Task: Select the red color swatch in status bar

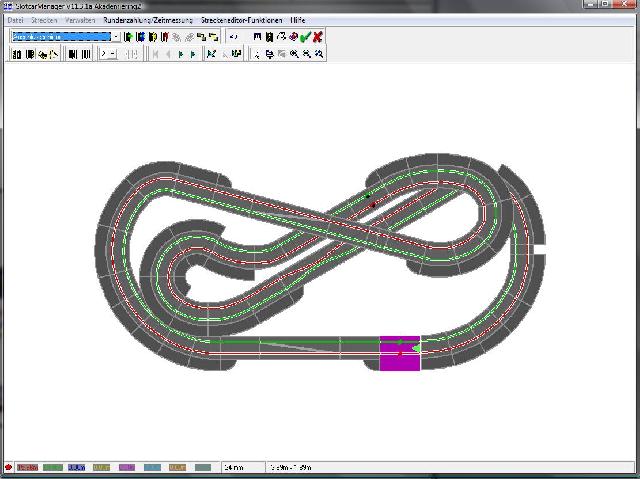Action: pos(26,467)
